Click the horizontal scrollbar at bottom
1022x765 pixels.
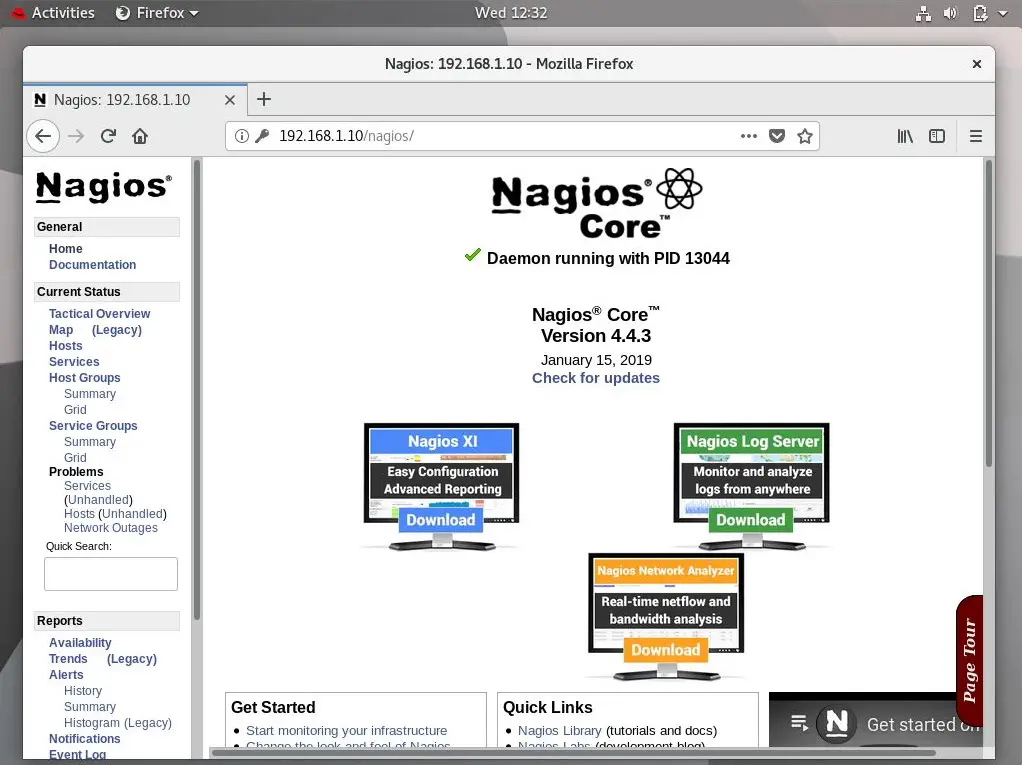pyautogui.click(x=574, y=753)
